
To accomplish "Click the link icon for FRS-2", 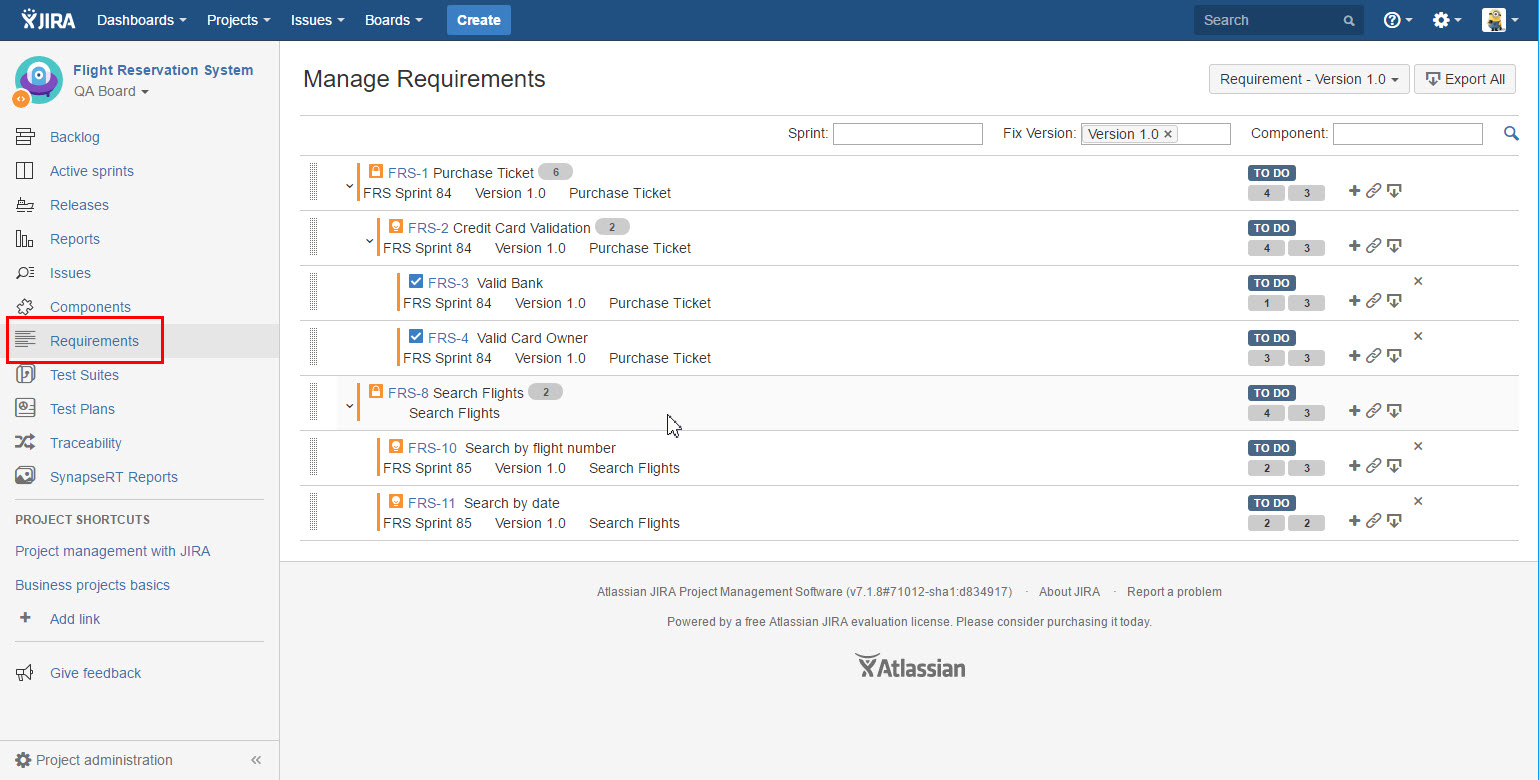I will (x=1374, y=246).
